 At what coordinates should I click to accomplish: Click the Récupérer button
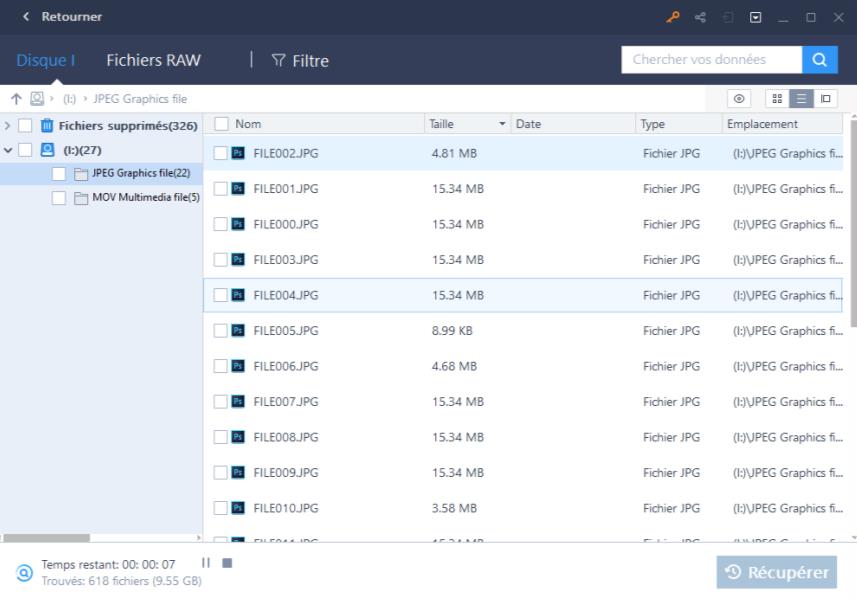(x=777, y=572)
